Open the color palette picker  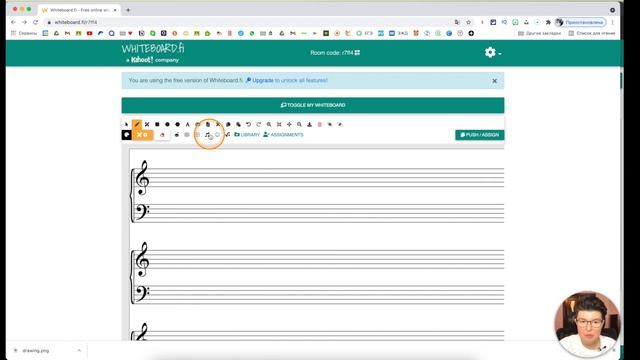click(x=127, y=135)
